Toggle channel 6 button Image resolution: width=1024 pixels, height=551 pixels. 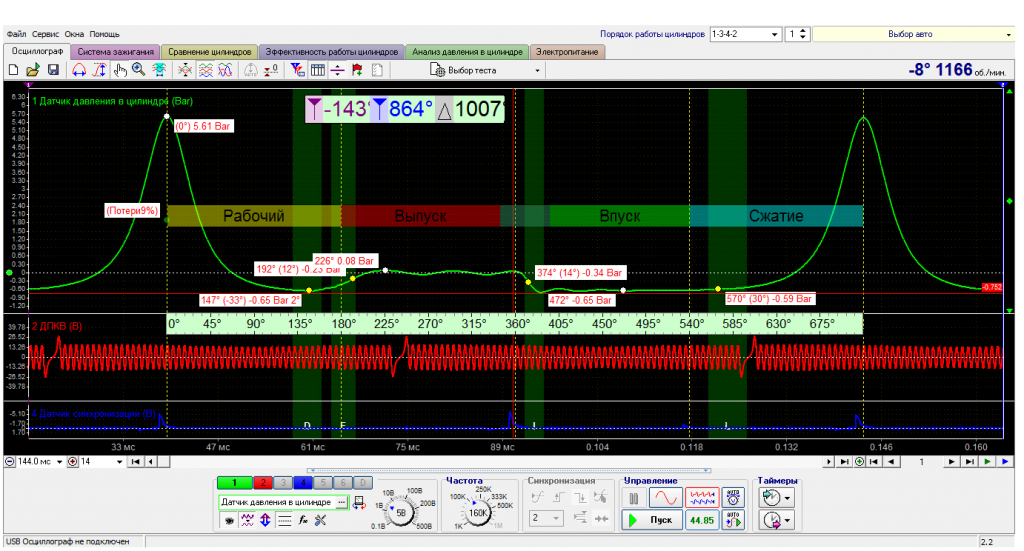pos(343,483)
